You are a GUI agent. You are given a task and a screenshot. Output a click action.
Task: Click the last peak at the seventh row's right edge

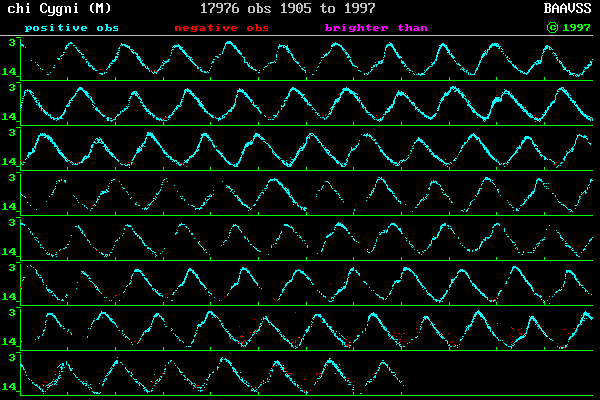pos(587,315)
